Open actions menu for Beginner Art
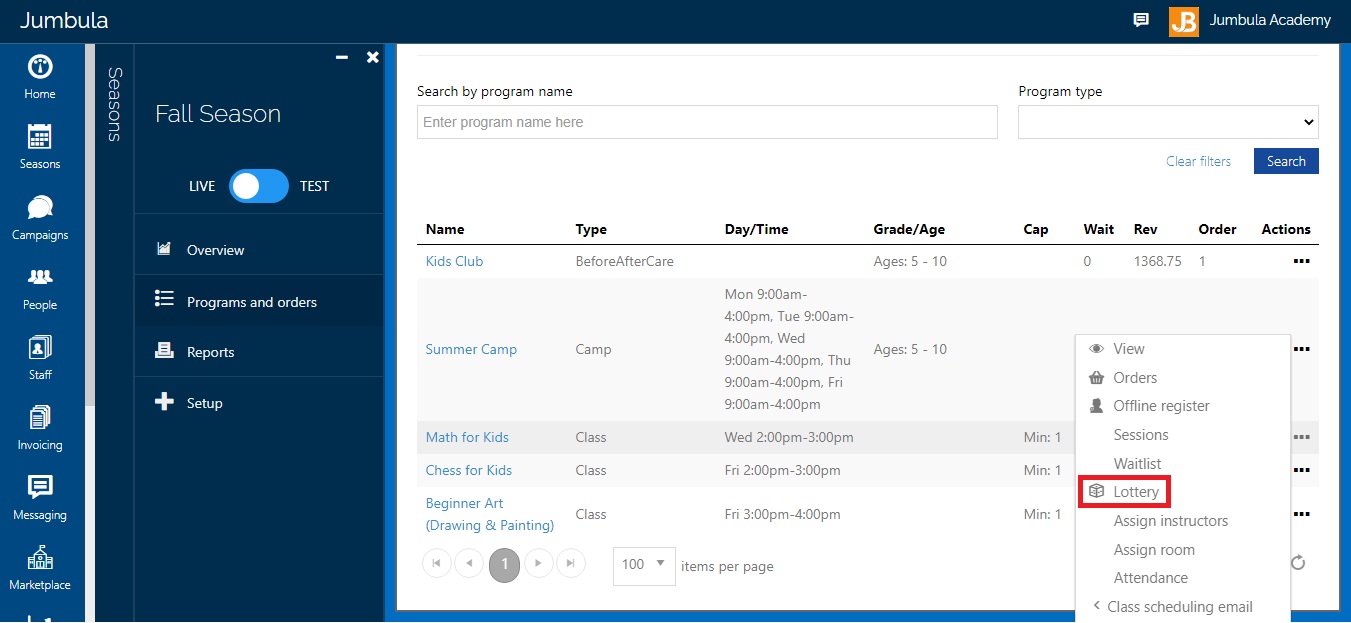The image size is (1351, 623). 1301,514
